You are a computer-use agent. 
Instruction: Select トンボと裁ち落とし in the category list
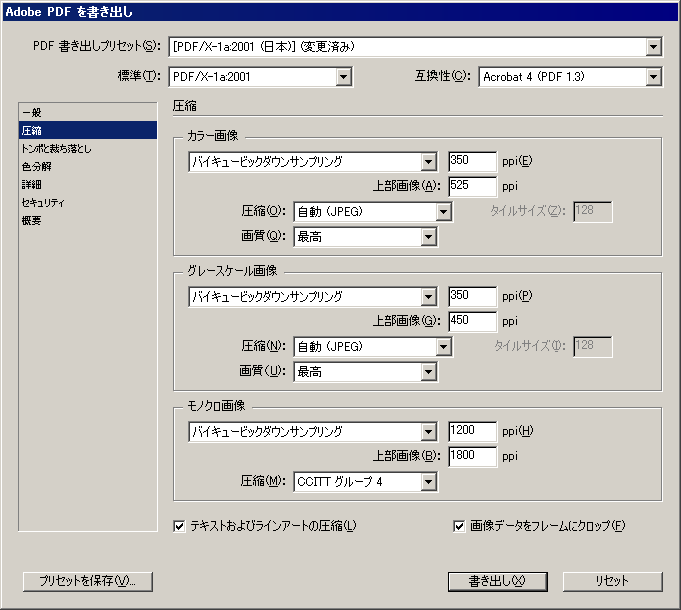(56, 148)
